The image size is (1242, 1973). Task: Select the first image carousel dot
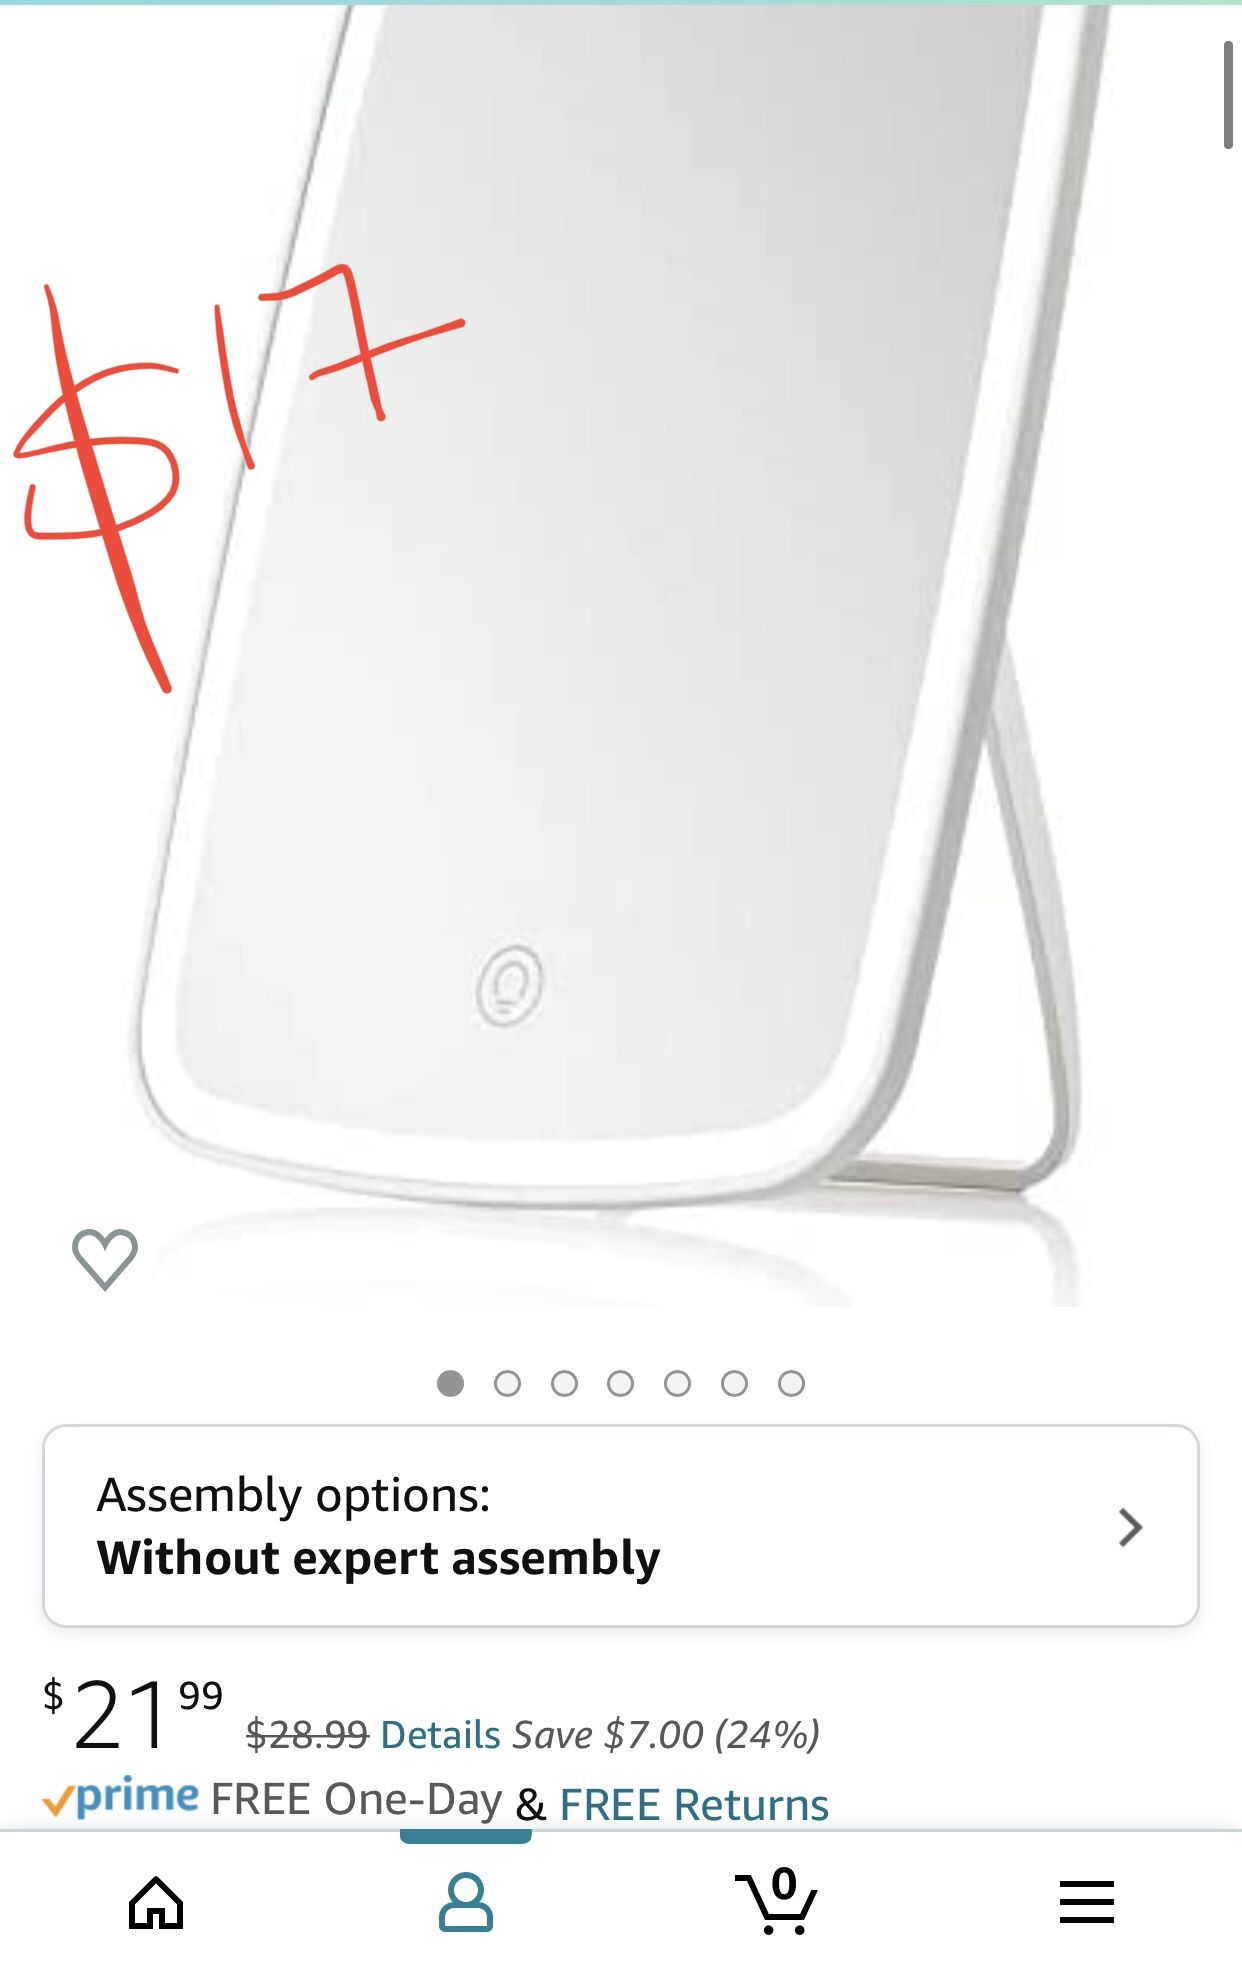pyautogui.click(x=451, y=1383)
